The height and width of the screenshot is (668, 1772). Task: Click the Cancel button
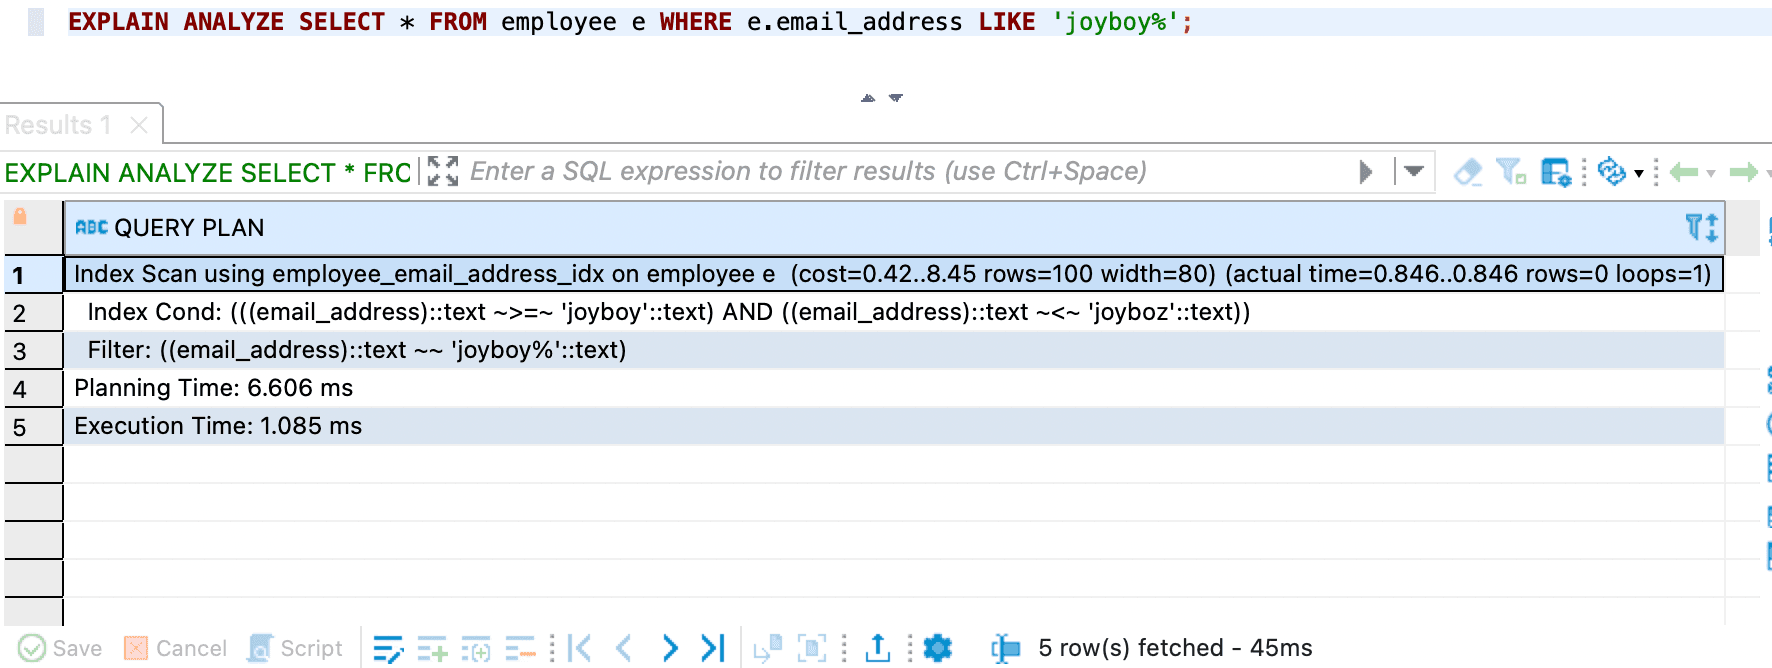click(175, 648)
